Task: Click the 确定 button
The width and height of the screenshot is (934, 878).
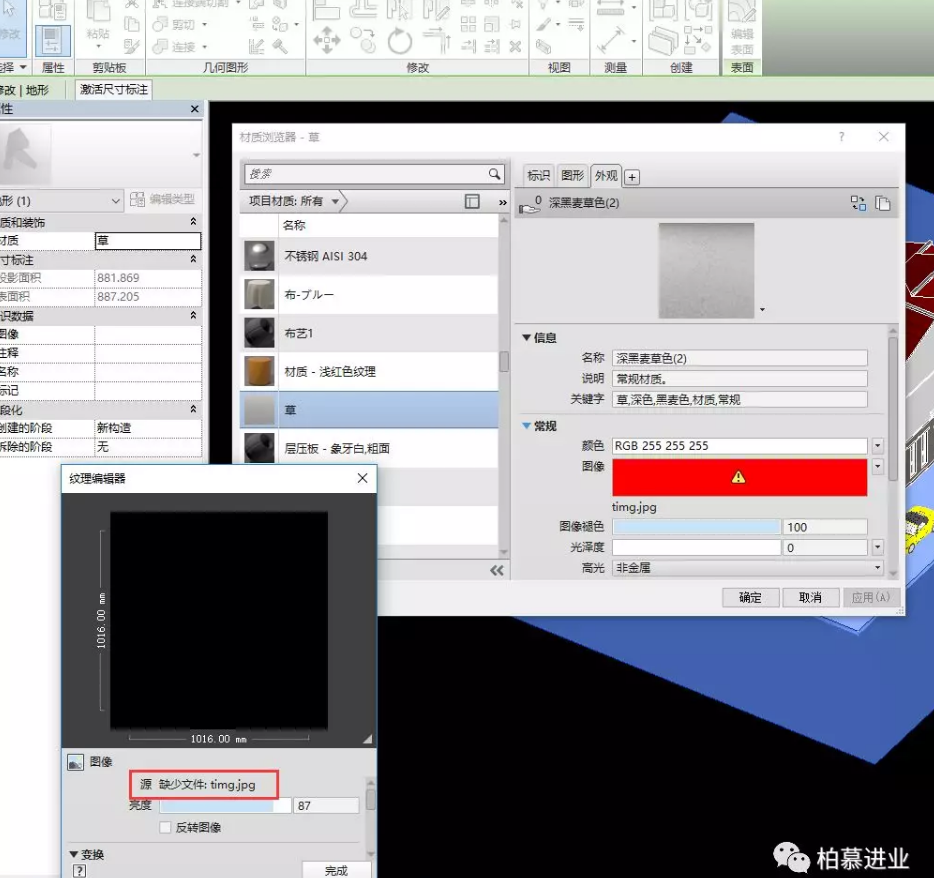Action: 750,597
